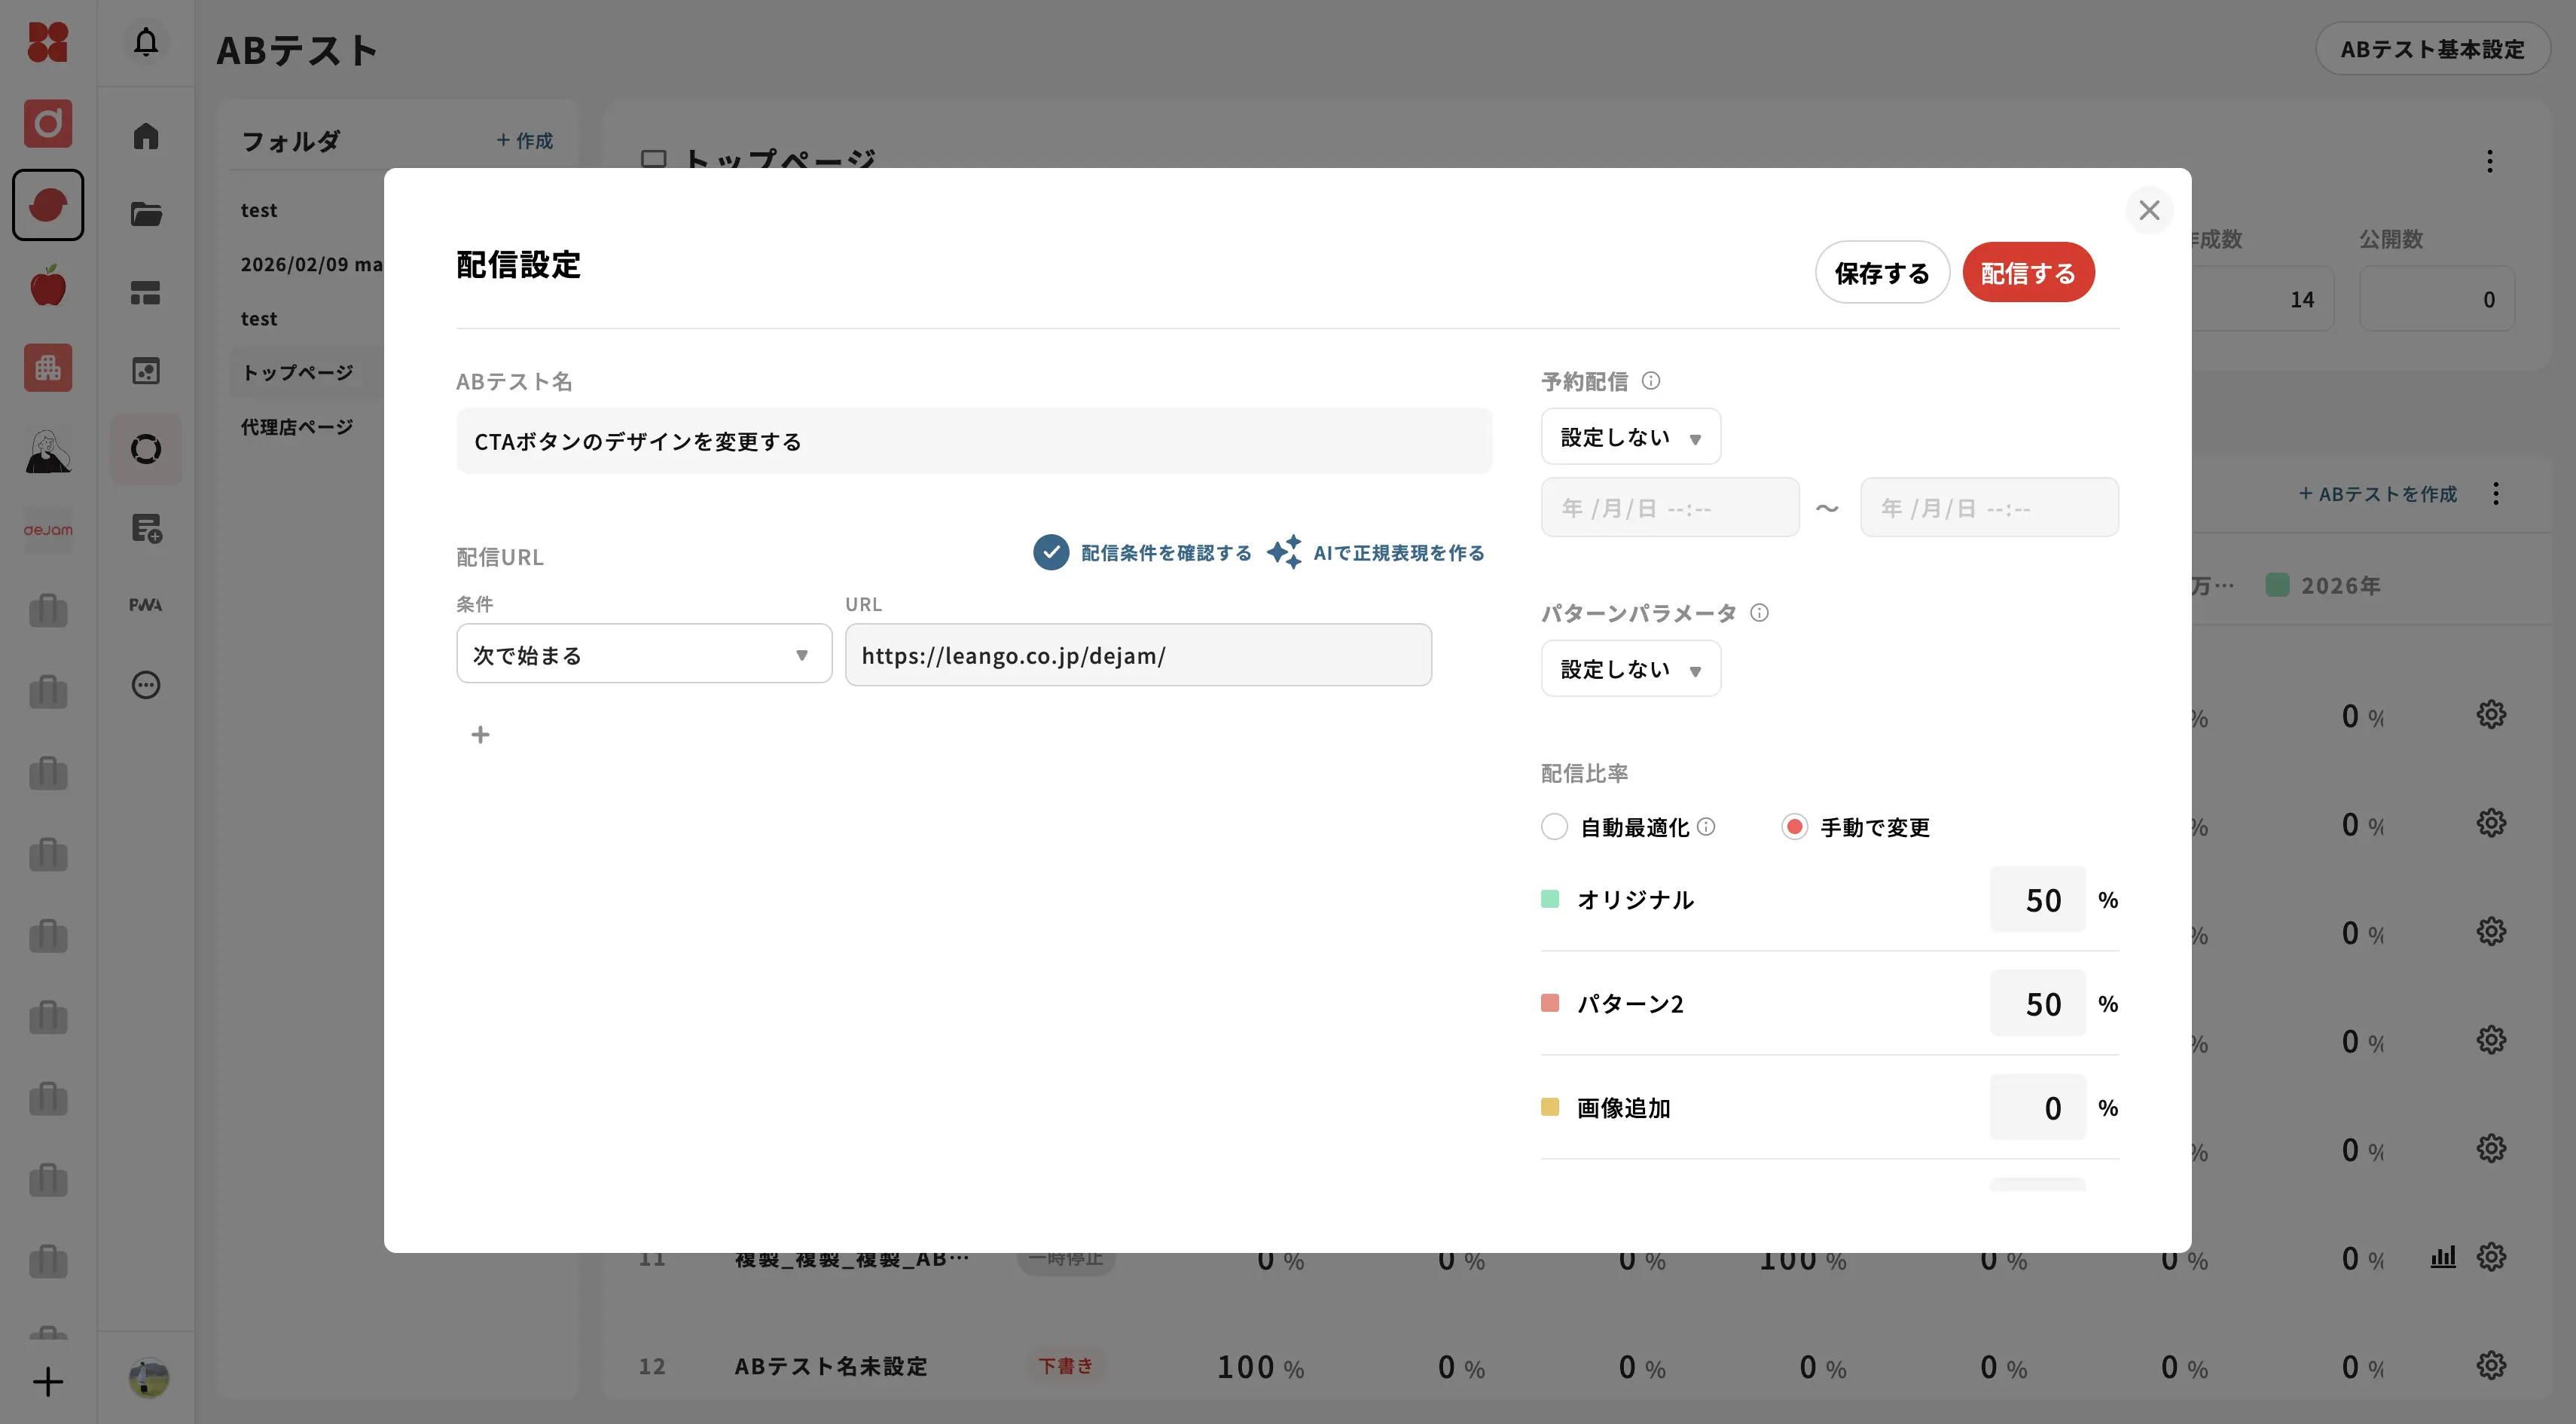Select the woman portrait workspace icon
2576x1424 pixels.
point(48,450)
